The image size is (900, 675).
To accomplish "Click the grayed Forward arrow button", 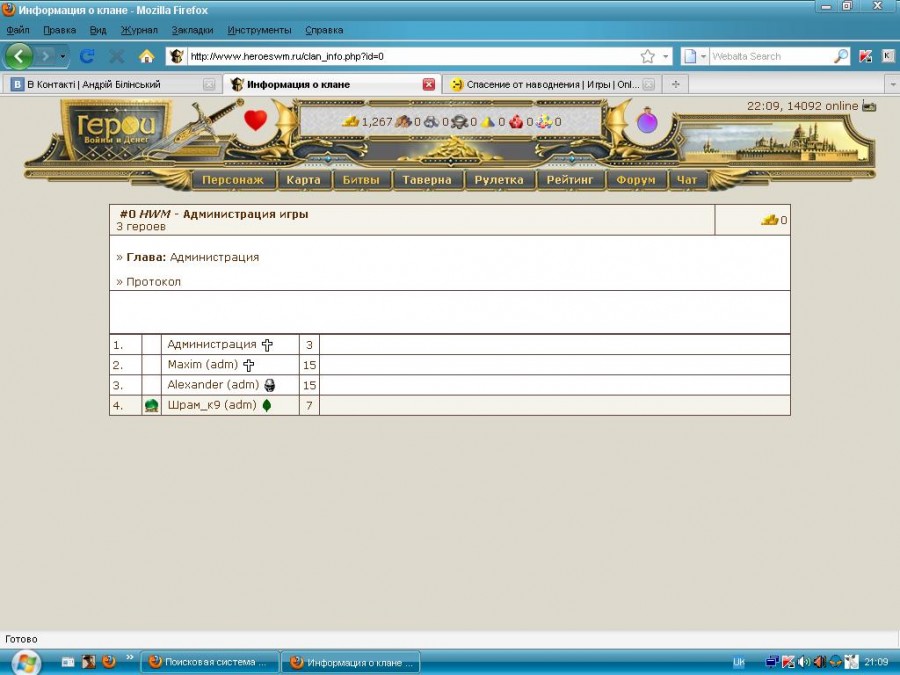I will point(45,56).
